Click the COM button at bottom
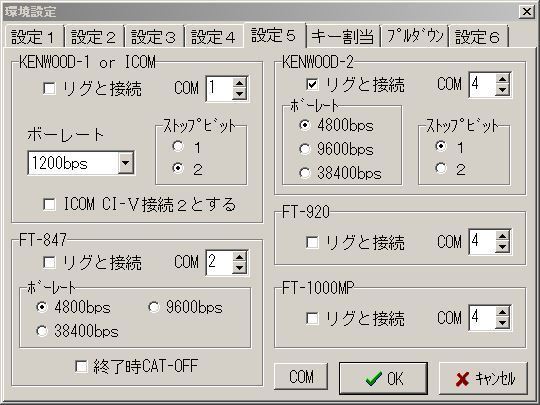The height and width of the screenshot is (405, 540). point(301,376)
